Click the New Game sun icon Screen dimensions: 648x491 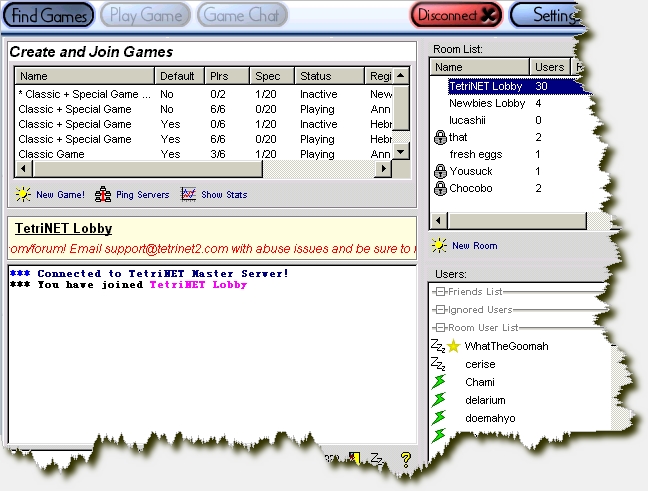pos(23,194)
